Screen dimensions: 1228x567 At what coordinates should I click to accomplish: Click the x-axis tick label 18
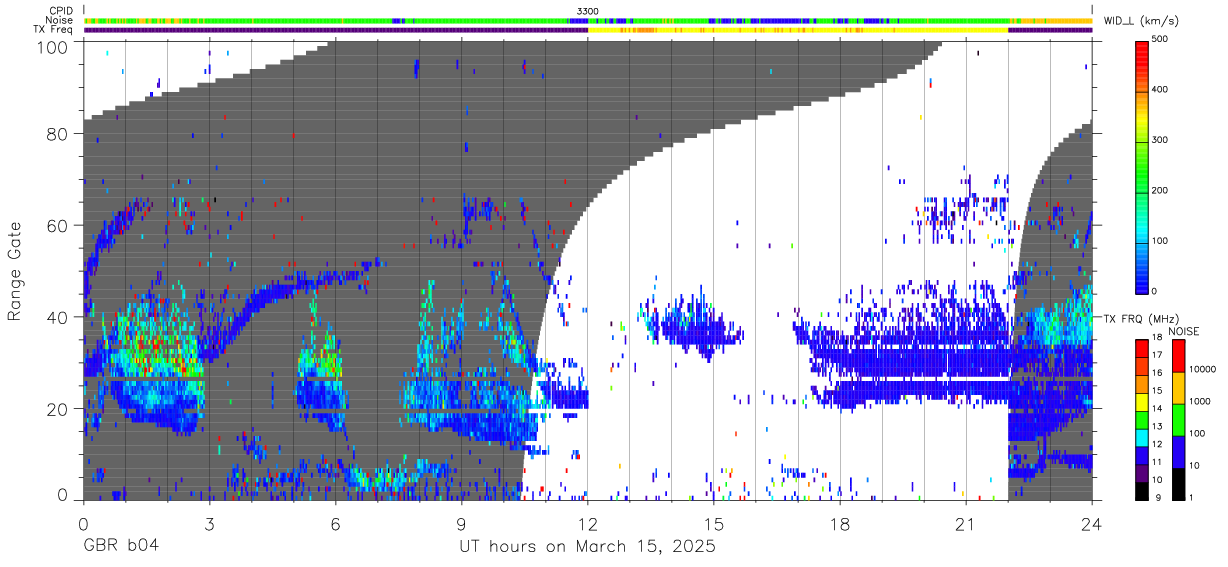coord(840,524)
